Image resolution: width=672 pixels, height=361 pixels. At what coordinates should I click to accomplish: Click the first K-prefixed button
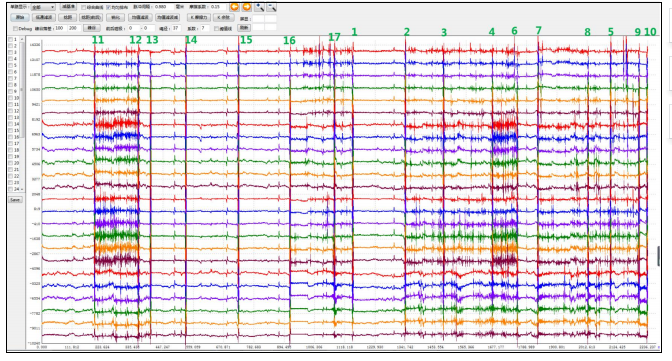198,17
